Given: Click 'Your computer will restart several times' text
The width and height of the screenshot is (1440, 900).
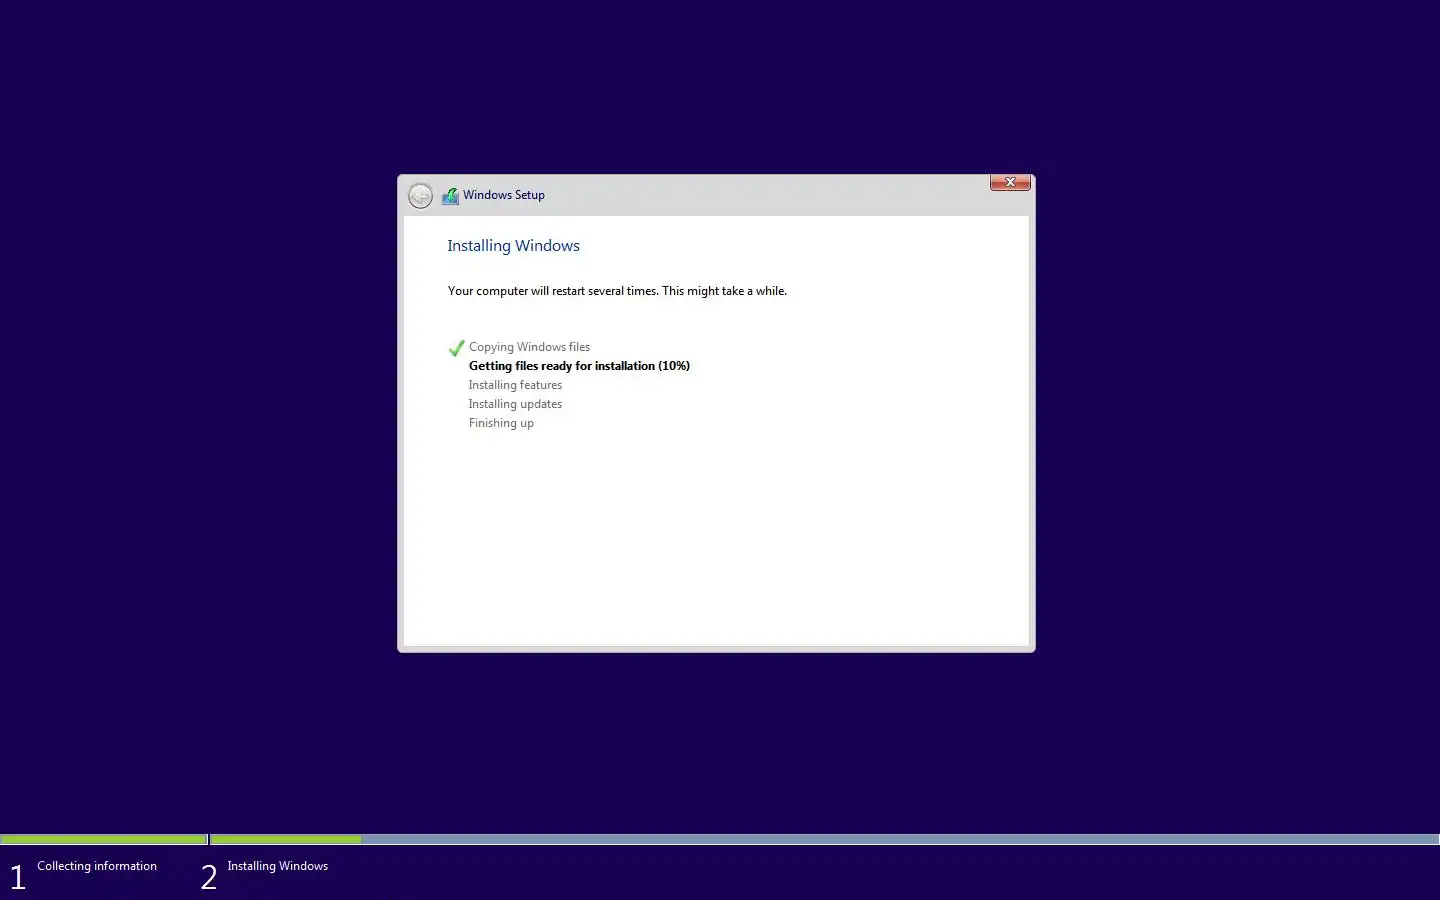Looking at the screenshot, I should (x=617, y=291).
